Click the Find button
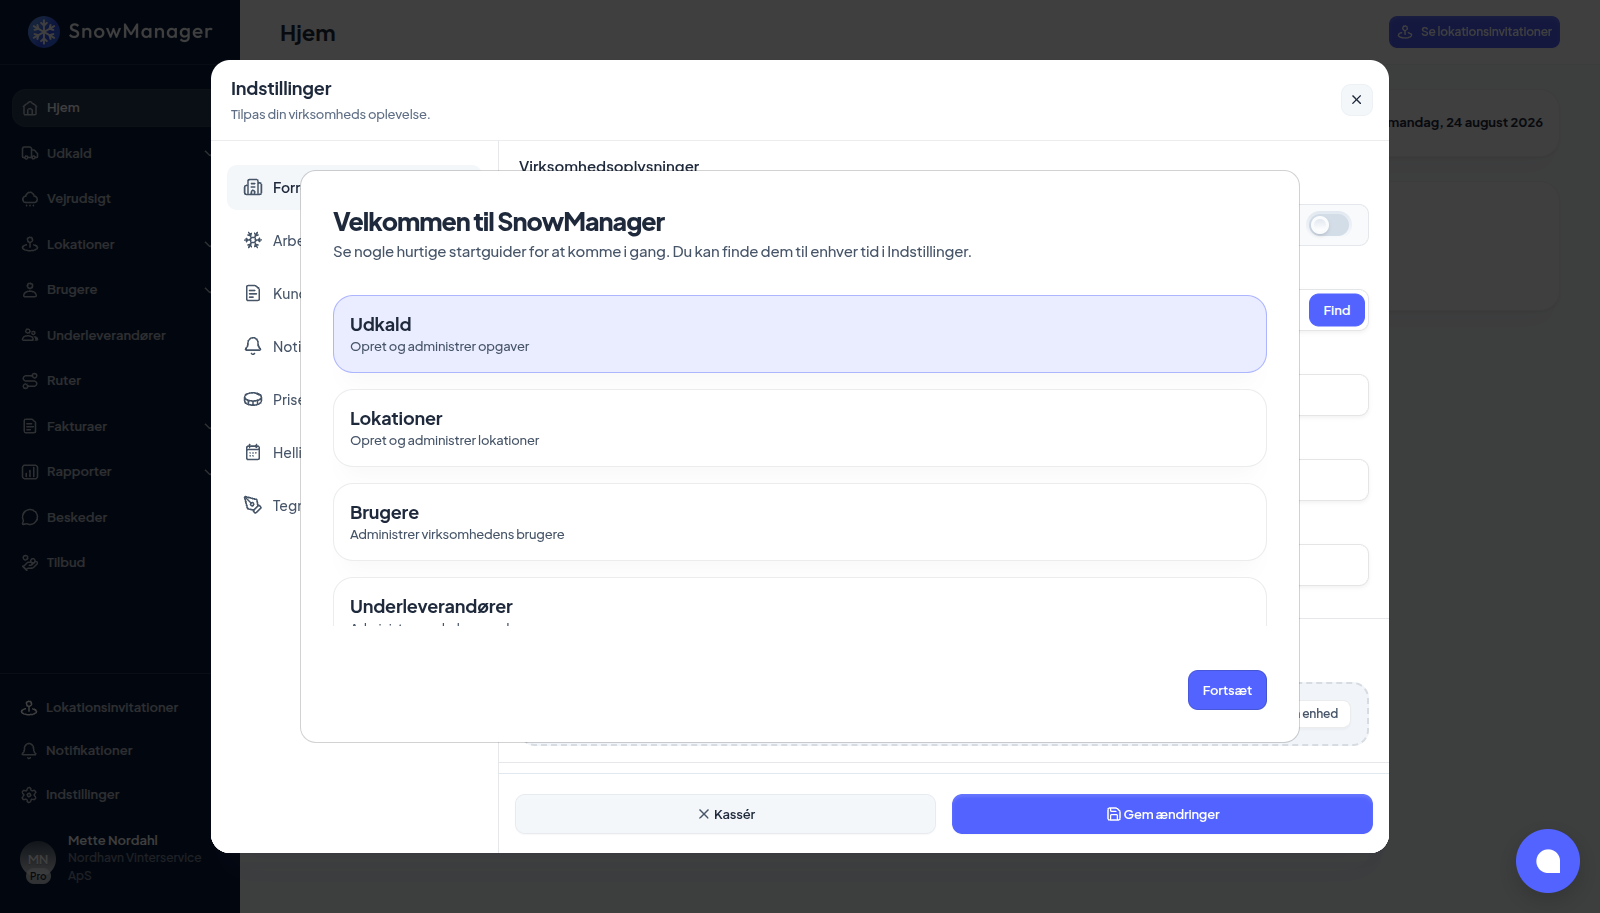The height and width of the screenshot is (913, 1600). click(x=1337, y=310)
